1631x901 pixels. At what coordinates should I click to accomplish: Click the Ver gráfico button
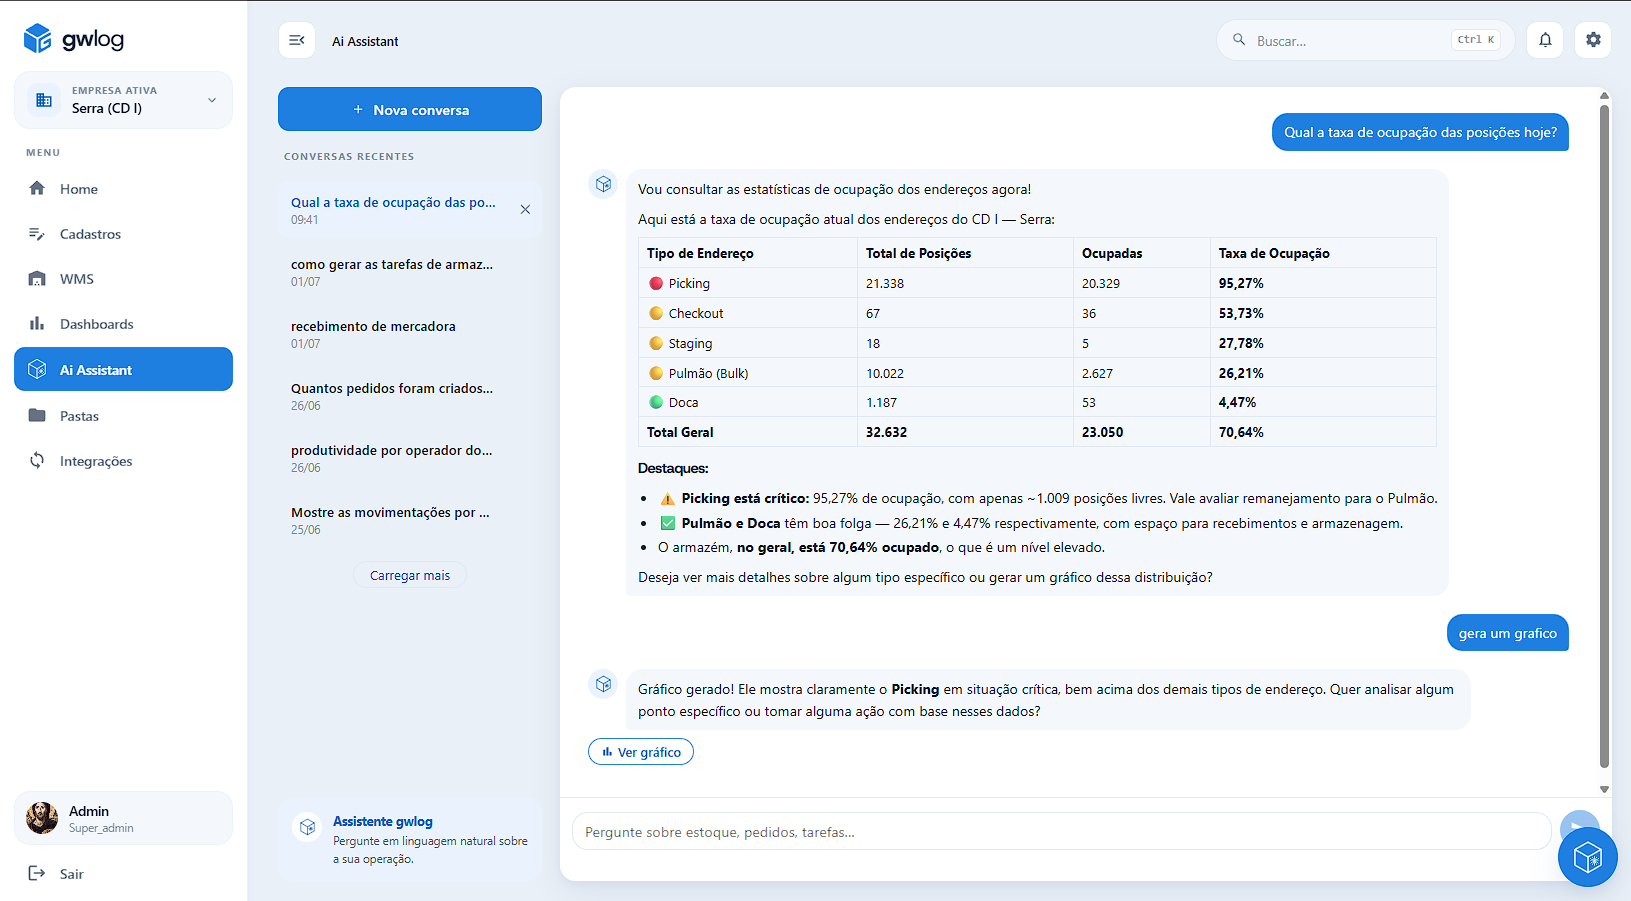pyautogui.click(x=641, y=752)
